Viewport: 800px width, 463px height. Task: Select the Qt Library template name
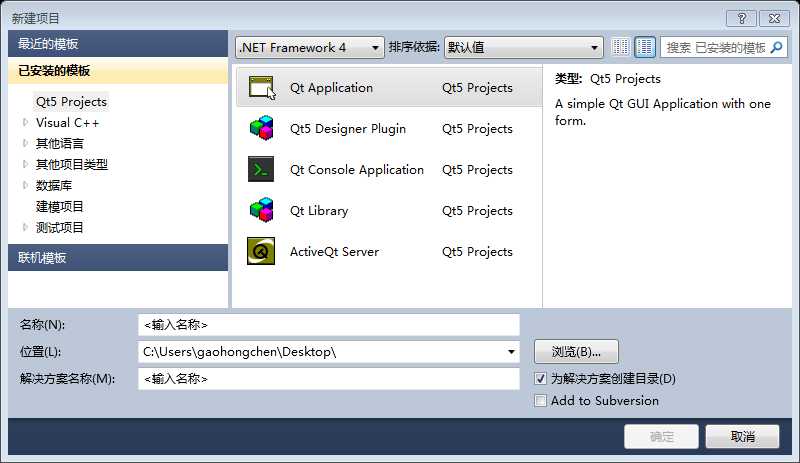319,210
